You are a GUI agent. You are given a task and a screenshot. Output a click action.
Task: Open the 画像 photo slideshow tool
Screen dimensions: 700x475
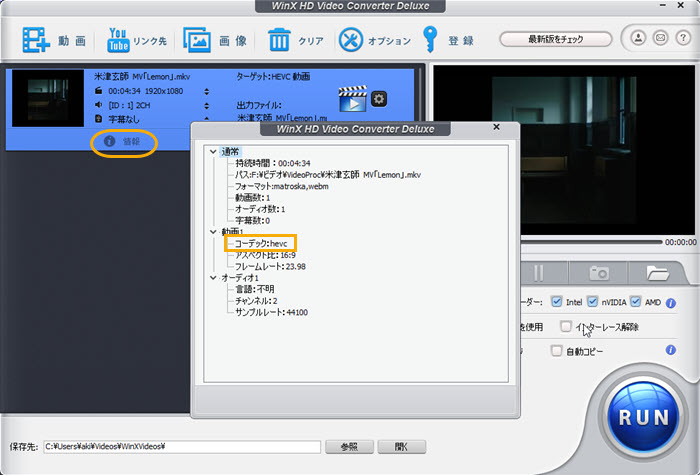coord(215,40)
